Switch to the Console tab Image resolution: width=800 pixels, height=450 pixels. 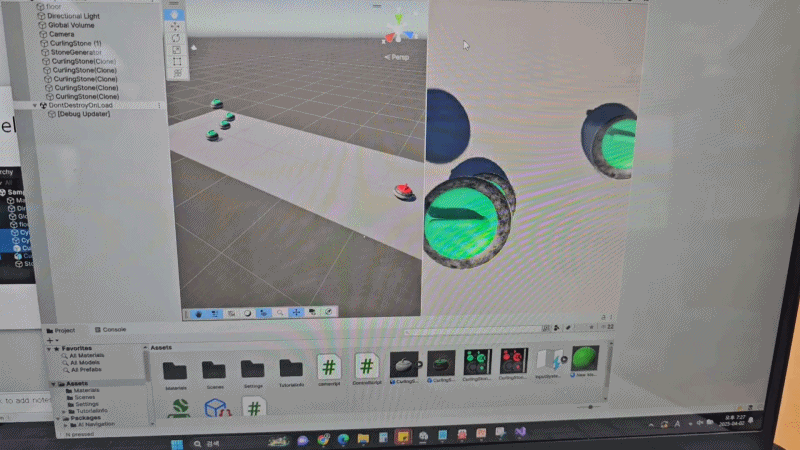pyautogui.click(x=110, y=330)
